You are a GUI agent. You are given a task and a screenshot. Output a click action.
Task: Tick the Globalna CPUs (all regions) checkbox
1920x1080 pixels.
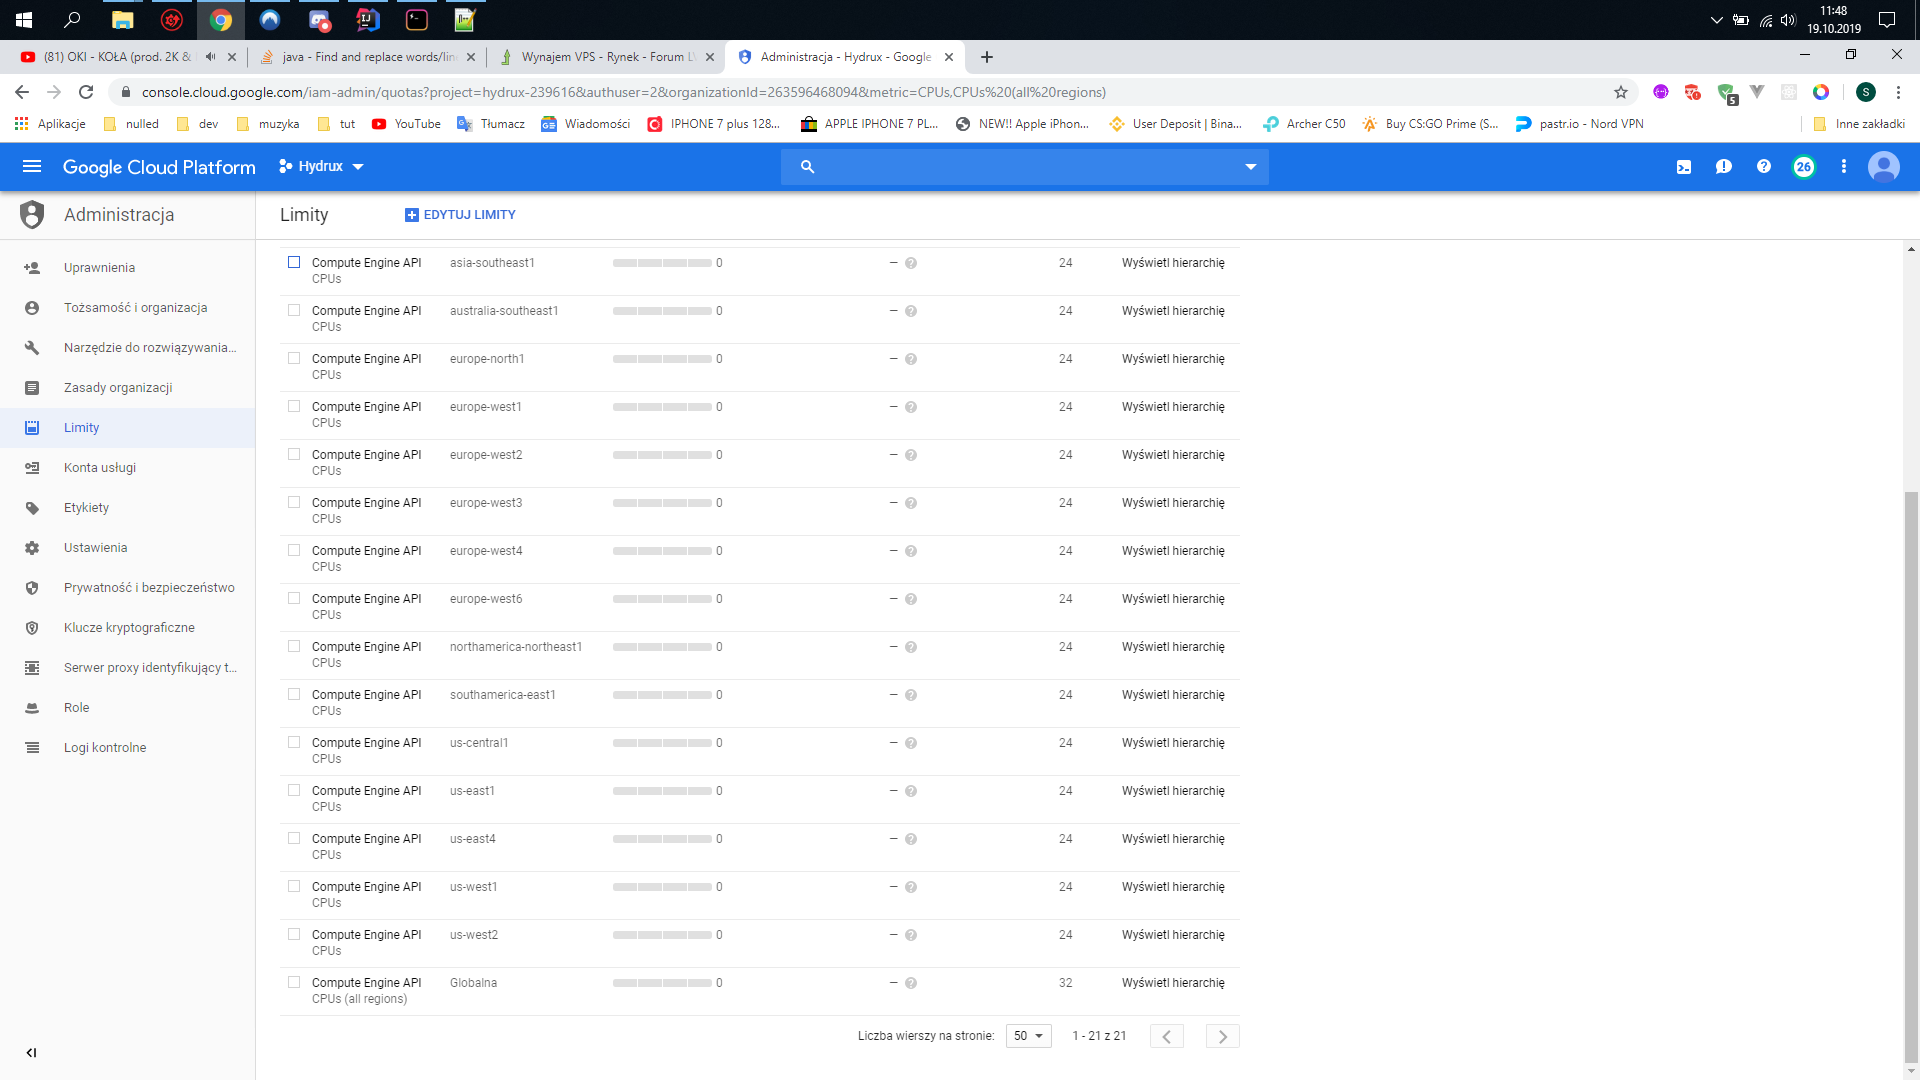tap(294, 982)
